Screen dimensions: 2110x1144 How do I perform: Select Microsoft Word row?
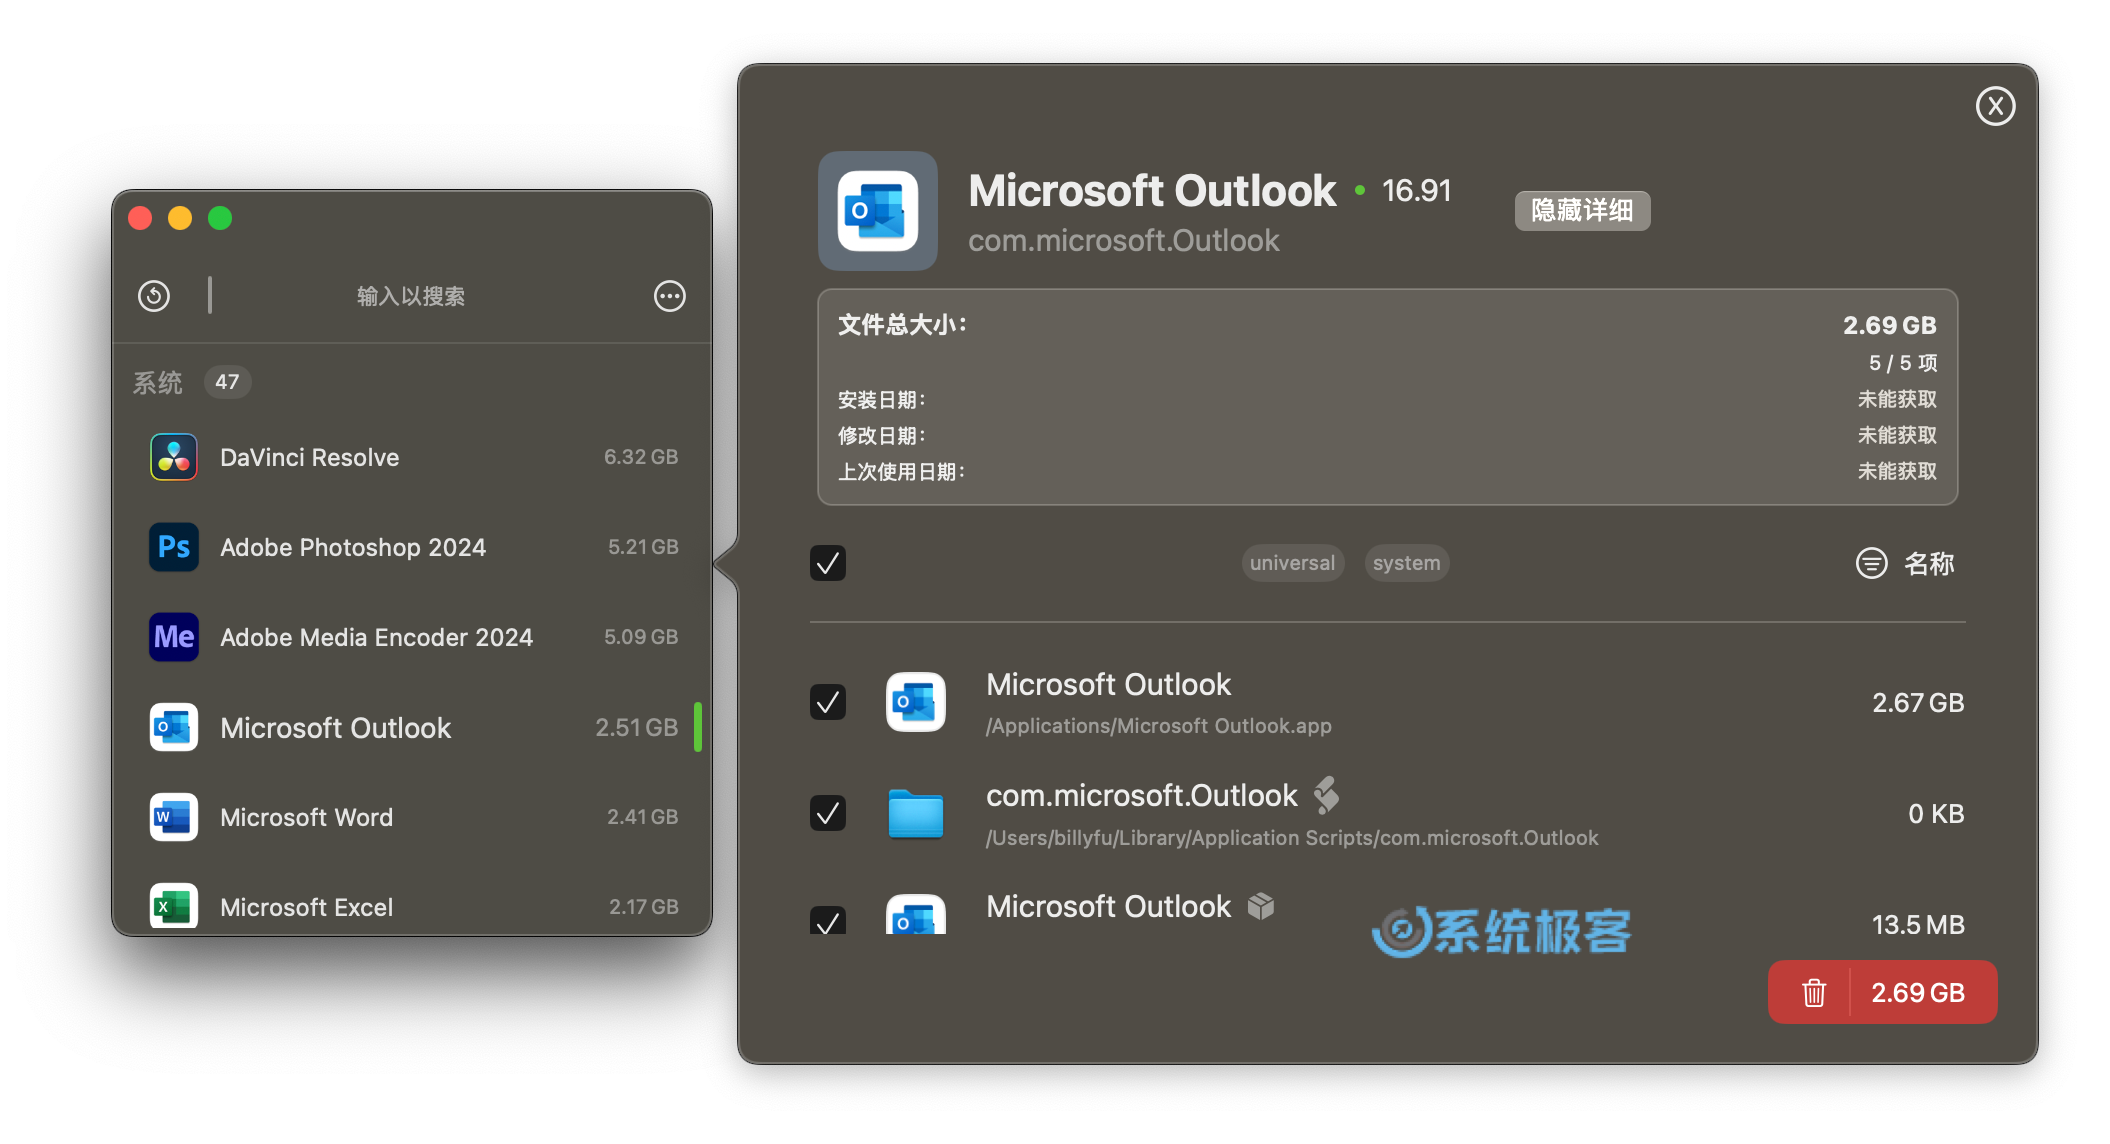412,817
